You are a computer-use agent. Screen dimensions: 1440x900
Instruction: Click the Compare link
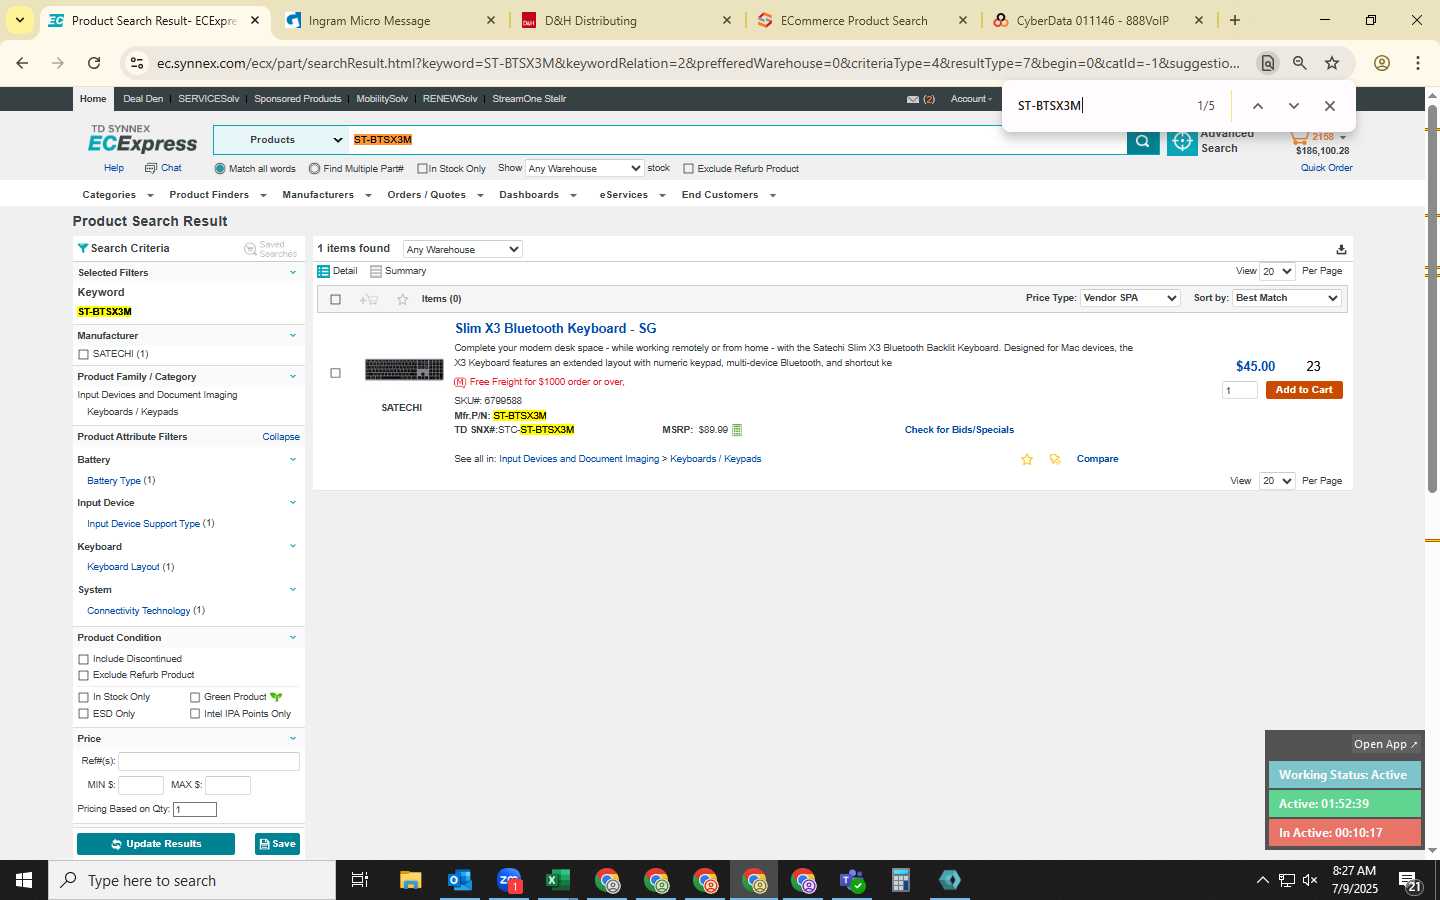[1097, 459]
